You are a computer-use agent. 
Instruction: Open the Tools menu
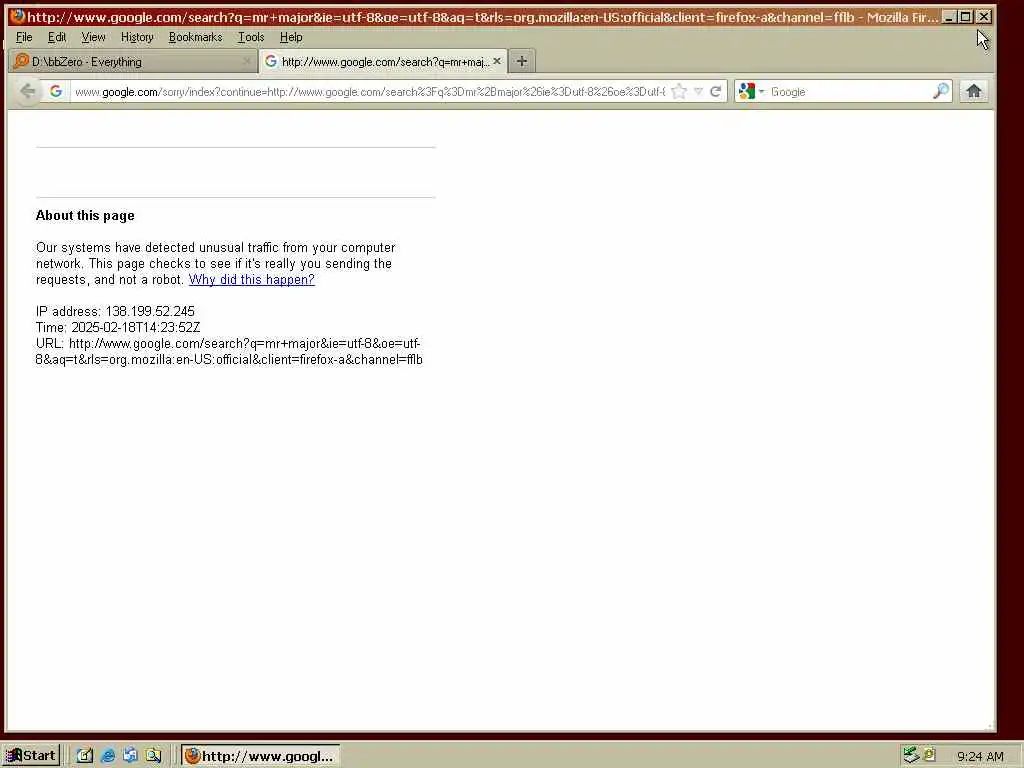coord(251,37)
